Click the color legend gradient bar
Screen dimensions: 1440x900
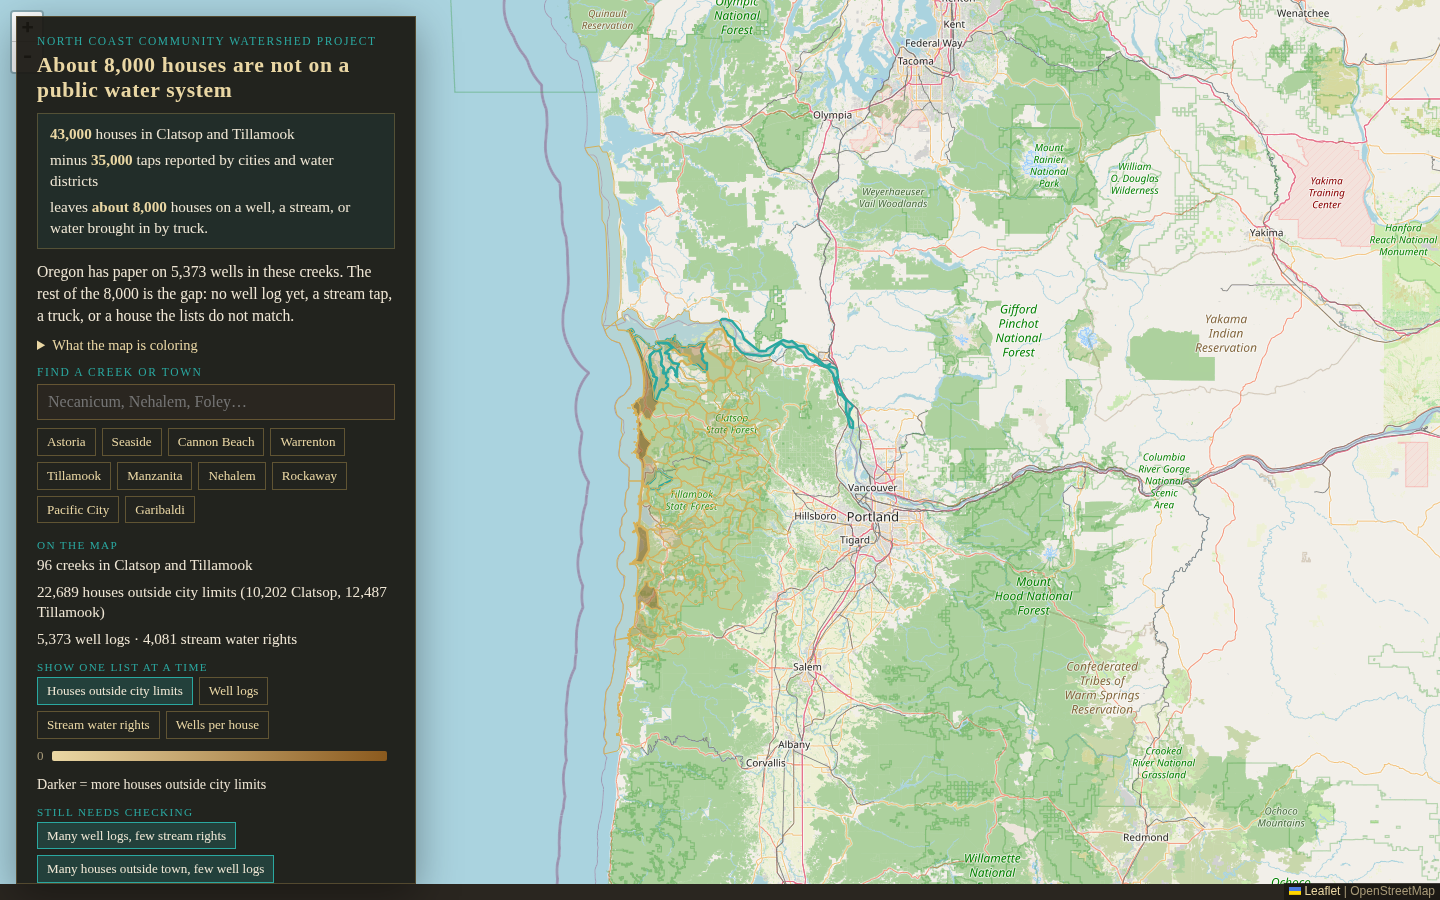[219, 756]
